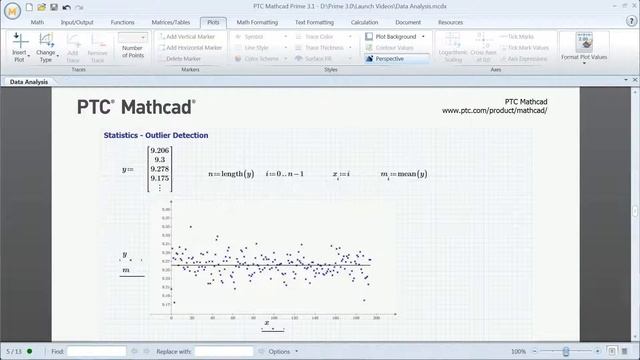Click the Open file folder icon
Image resolution: width=640 pixels, height=360 pixels.
click(41, 7)
